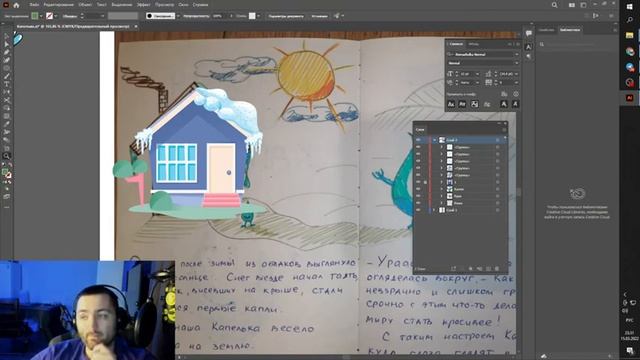
Task: Change the screen mode icon in the toolbar
Action: click(7, 197)
